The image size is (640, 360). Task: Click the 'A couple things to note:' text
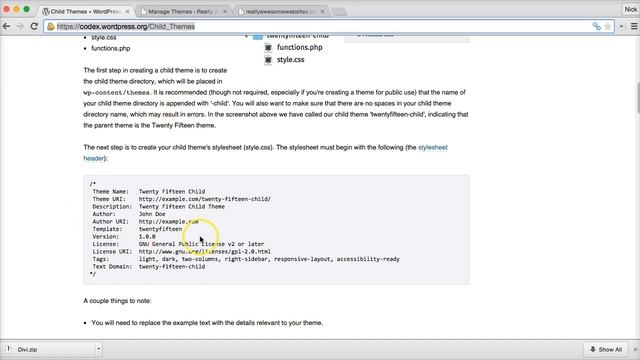point(117,301)
